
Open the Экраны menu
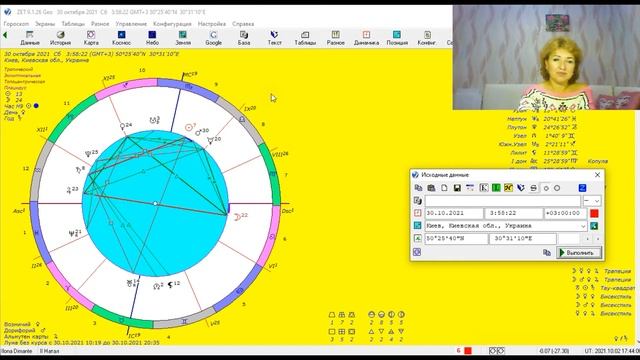(45, 24)
